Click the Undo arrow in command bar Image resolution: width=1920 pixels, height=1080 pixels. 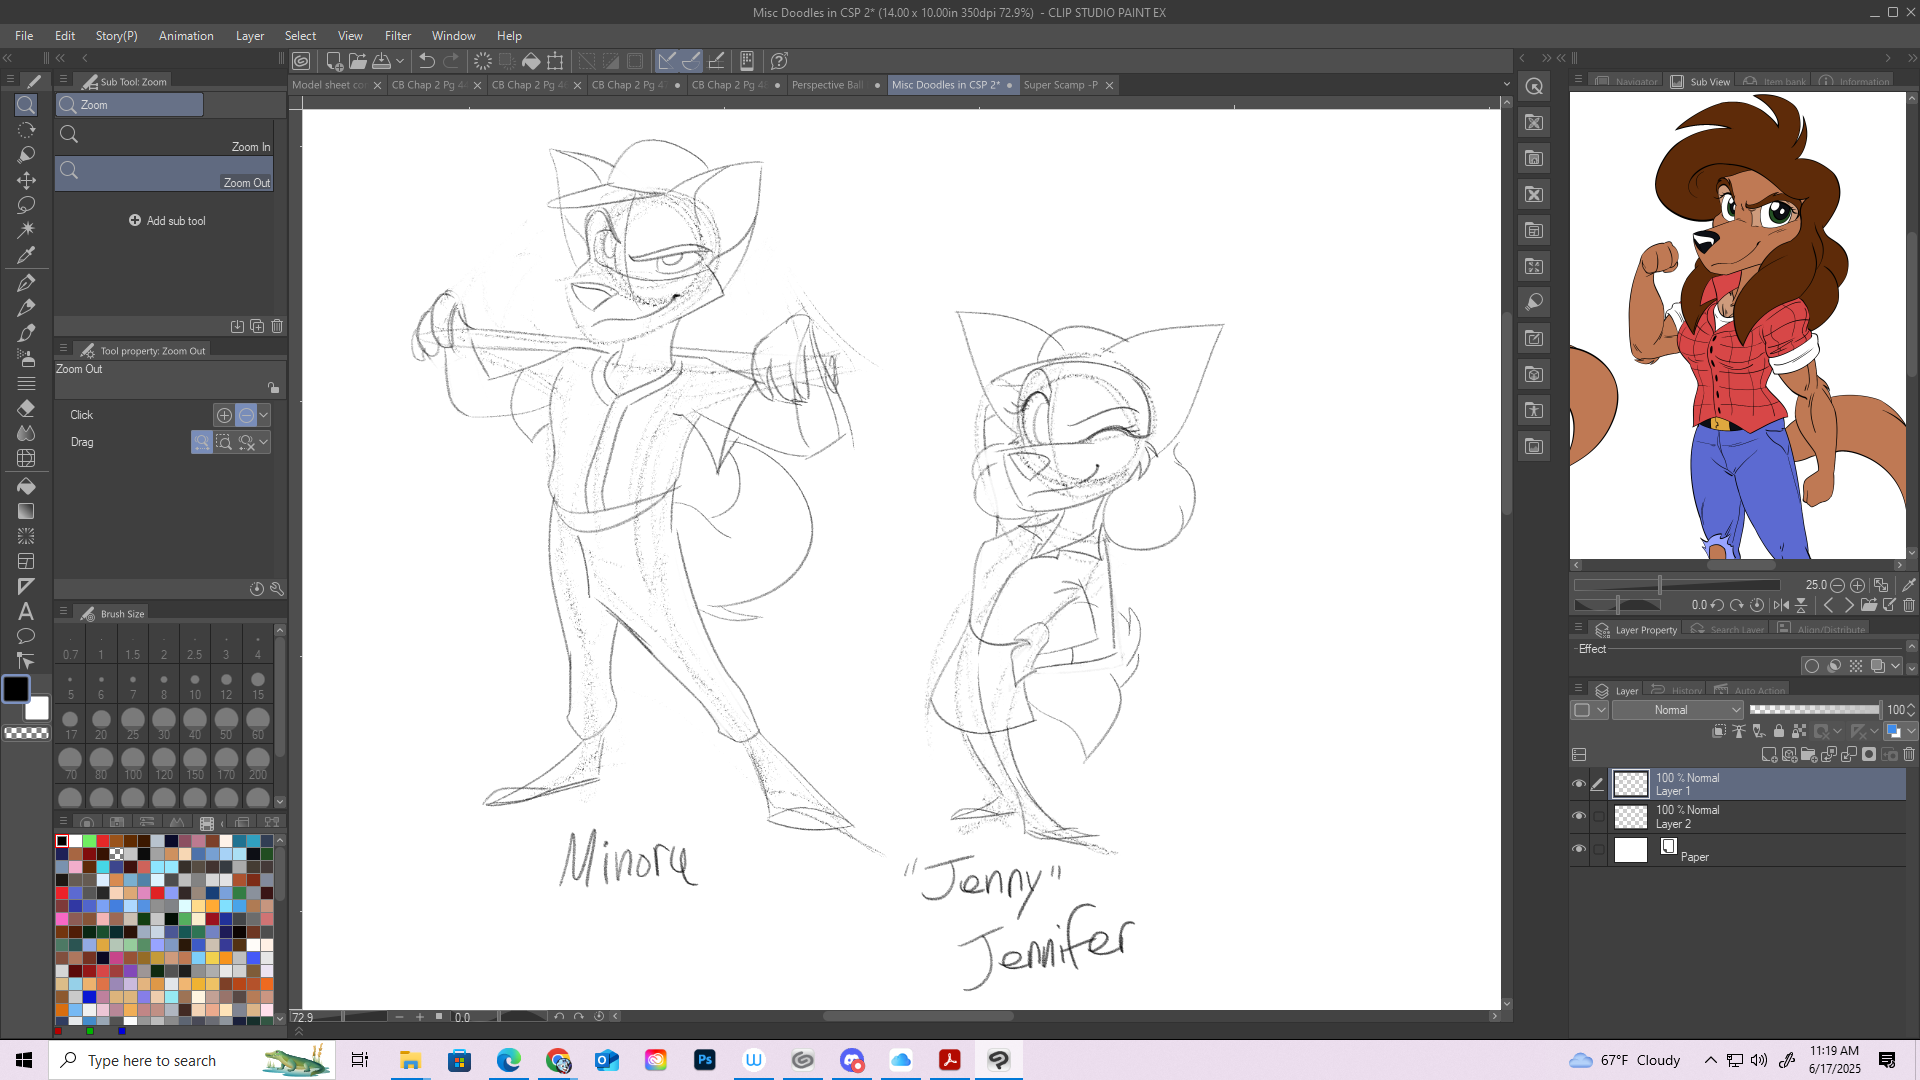pyautogui.click(x=427, y=61)
